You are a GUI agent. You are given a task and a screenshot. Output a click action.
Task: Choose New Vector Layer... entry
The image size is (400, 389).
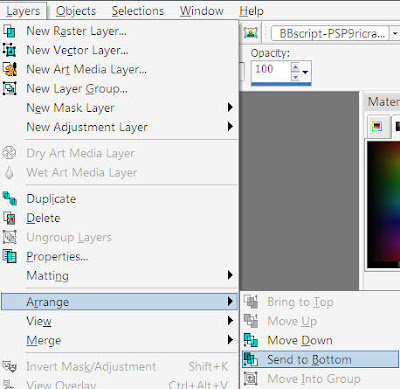(119, 50)
